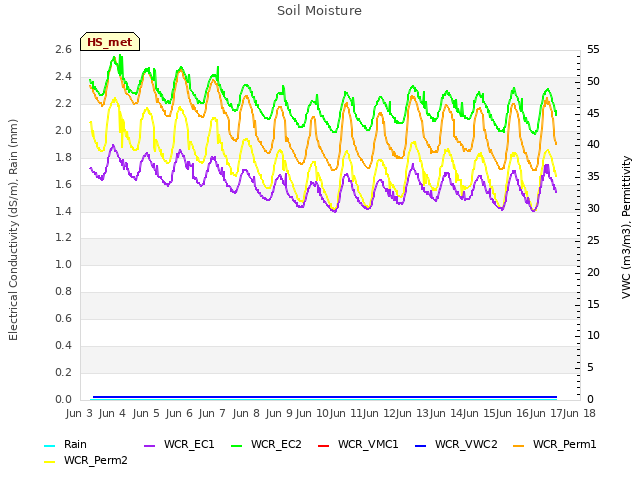
Task: Click the Jun 6 x-axis label
Action: click(x=179, y=413)
